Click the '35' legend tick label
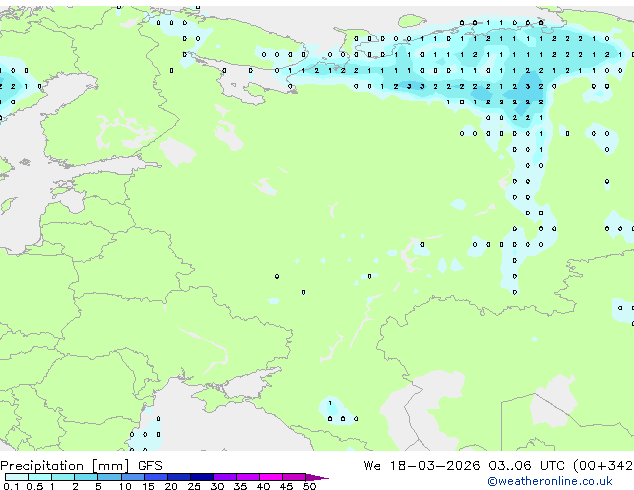Image resolution: width=634 pixels, height=490 pixels. (x=240, y=486)
